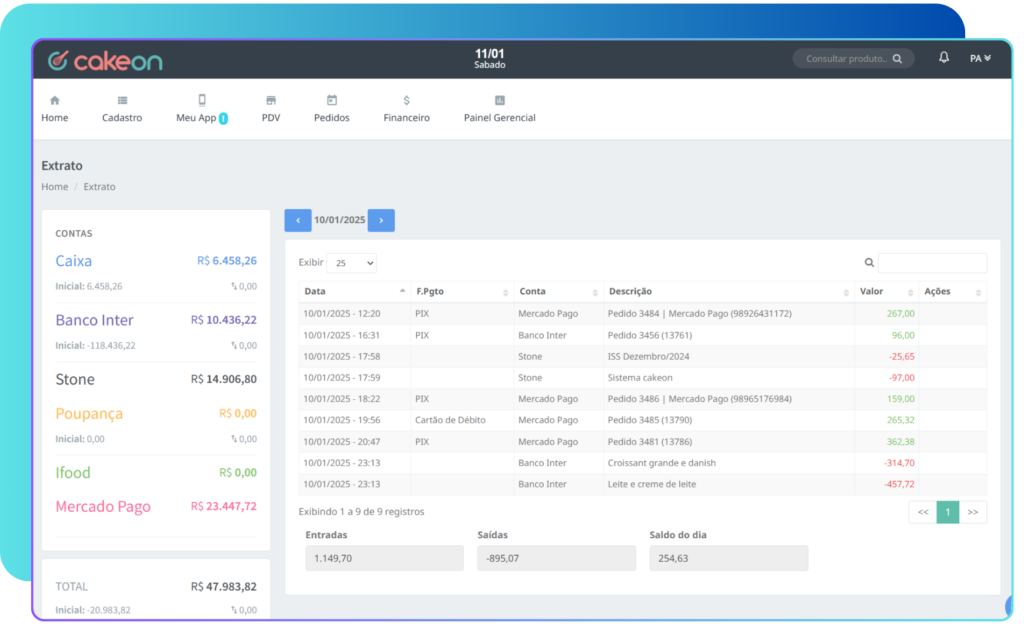Go to previous day arrow button
Viewport: 1024px width, 636px height.
click(x=298, y=220)
